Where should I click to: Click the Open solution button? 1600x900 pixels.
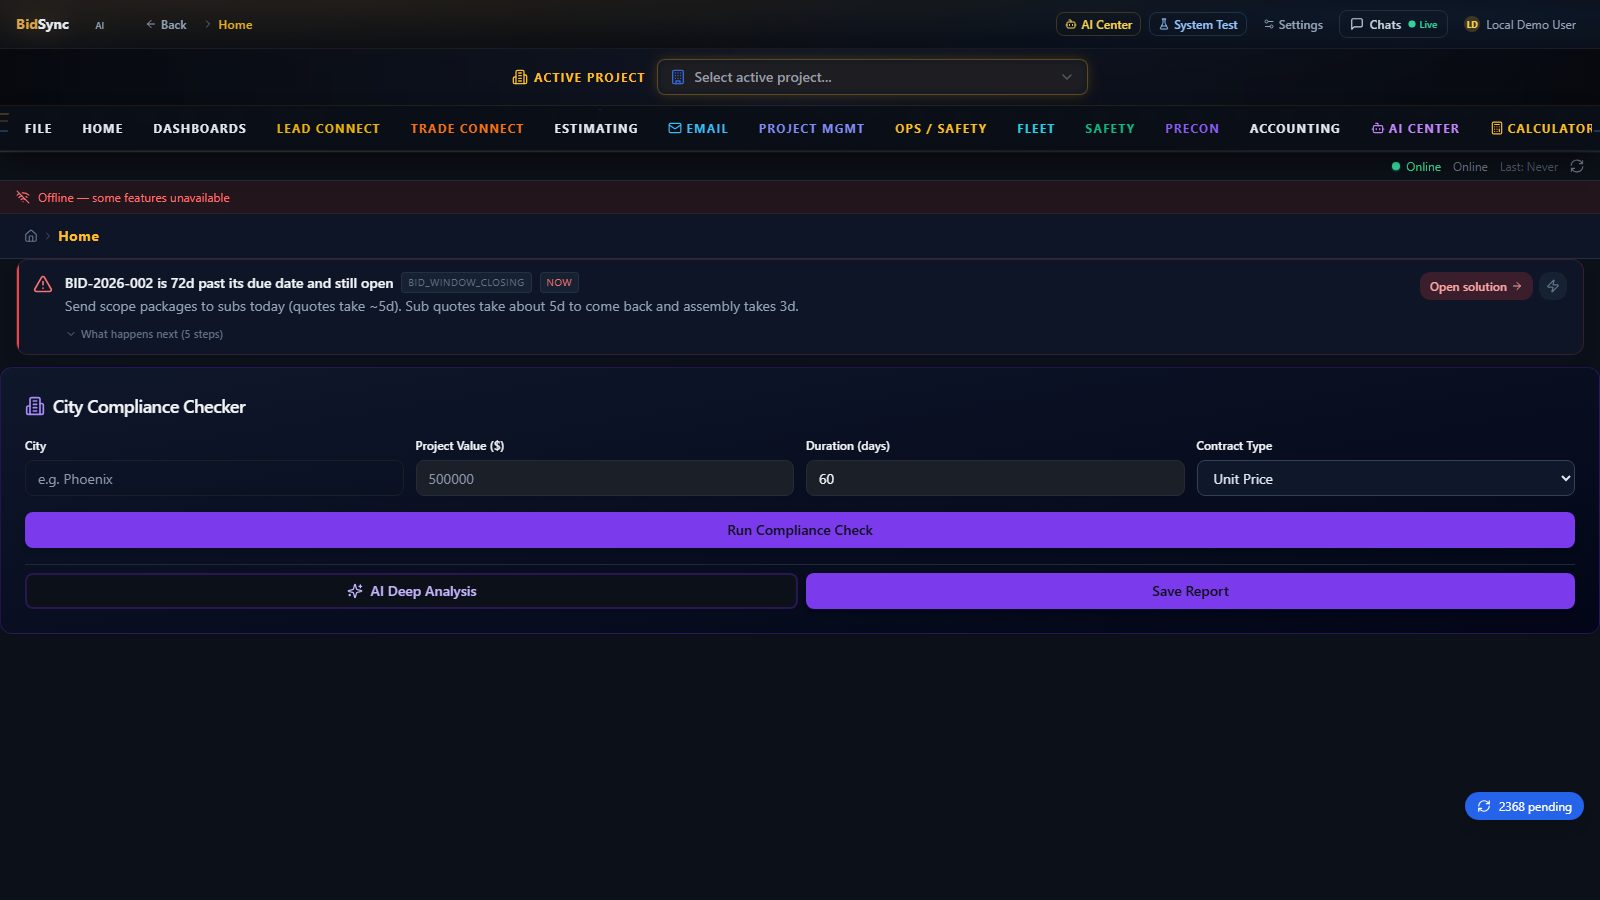(1475, 286)
